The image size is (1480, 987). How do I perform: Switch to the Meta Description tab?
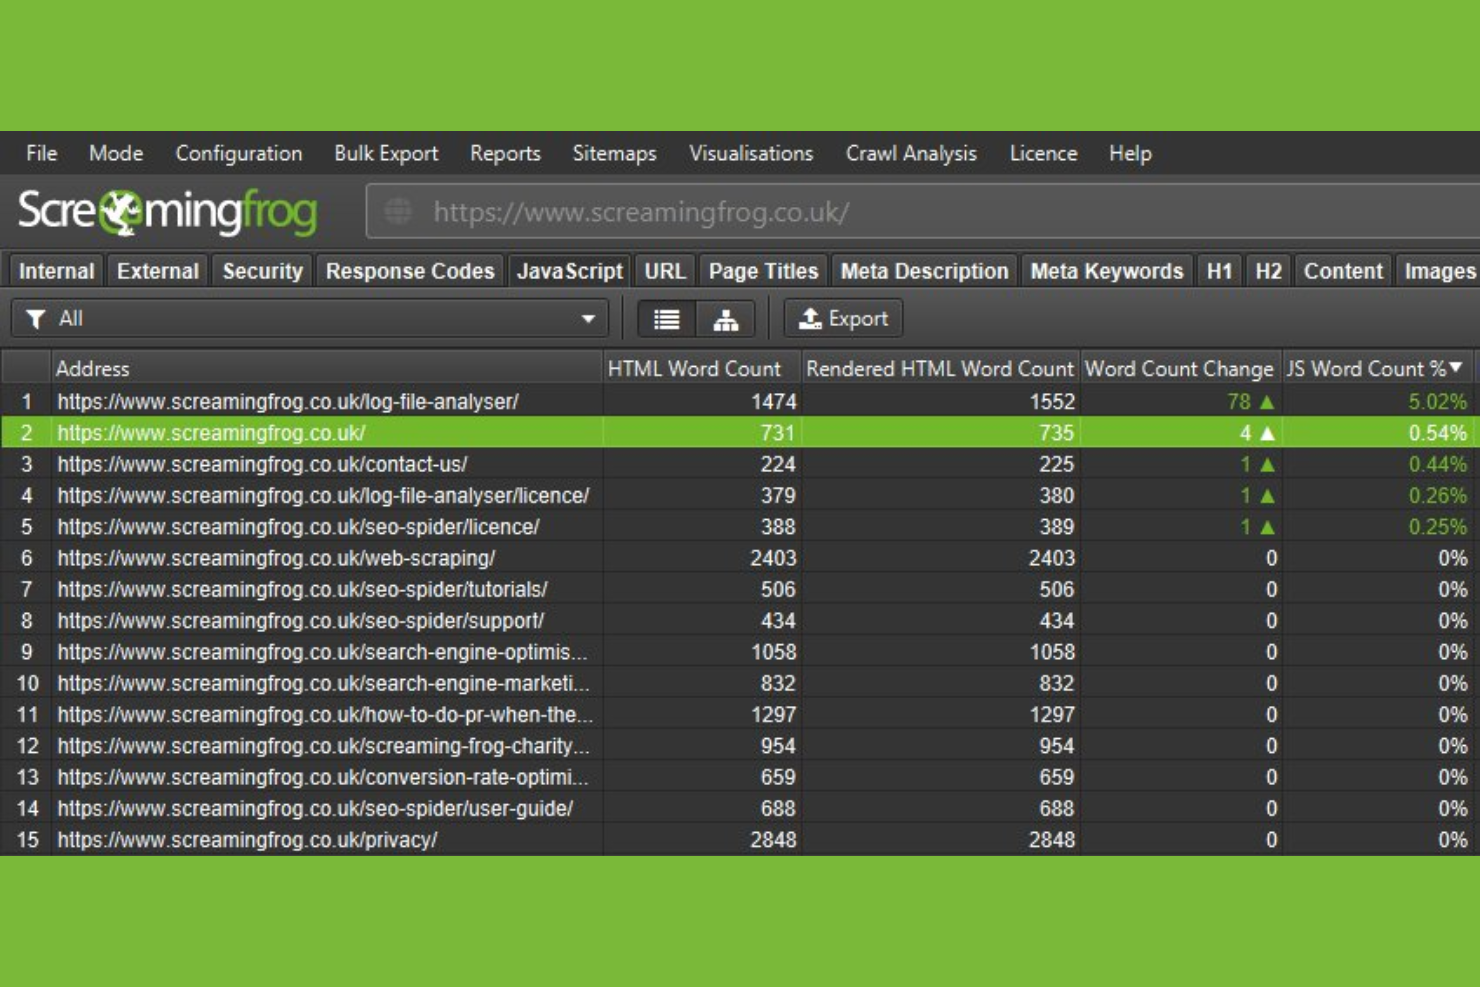pyautogui.click(x=923, y=270)
